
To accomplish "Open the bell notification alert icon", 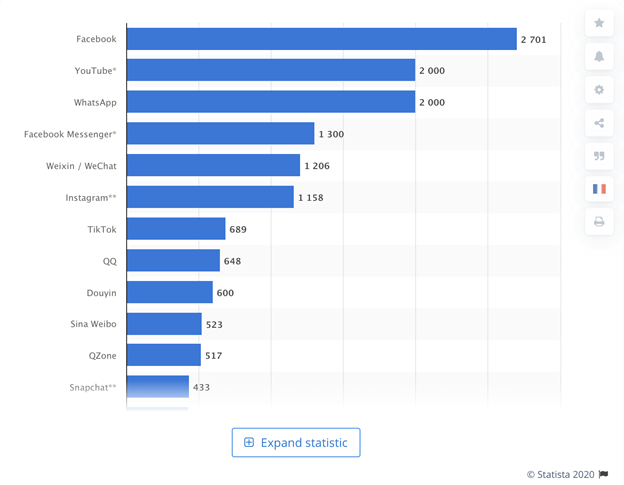I will [x=599, y=56].
